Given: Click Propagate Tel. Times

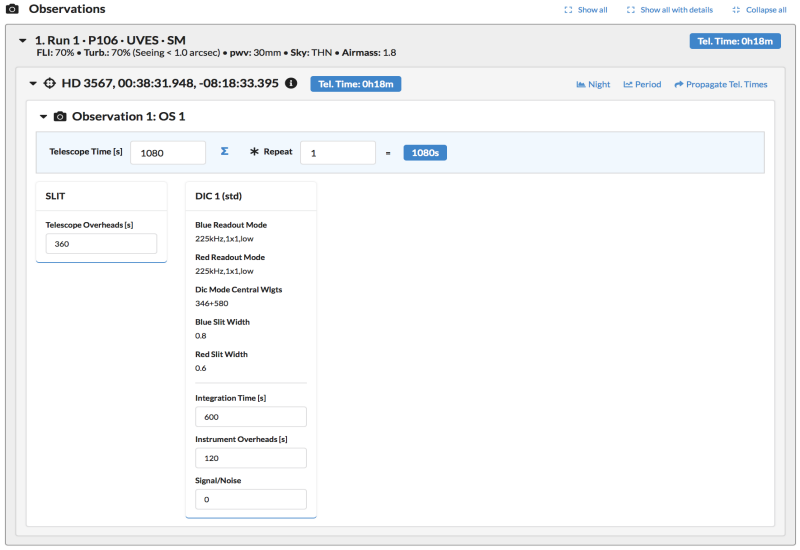Looking at the screenshot, I should tap(721, 85).
